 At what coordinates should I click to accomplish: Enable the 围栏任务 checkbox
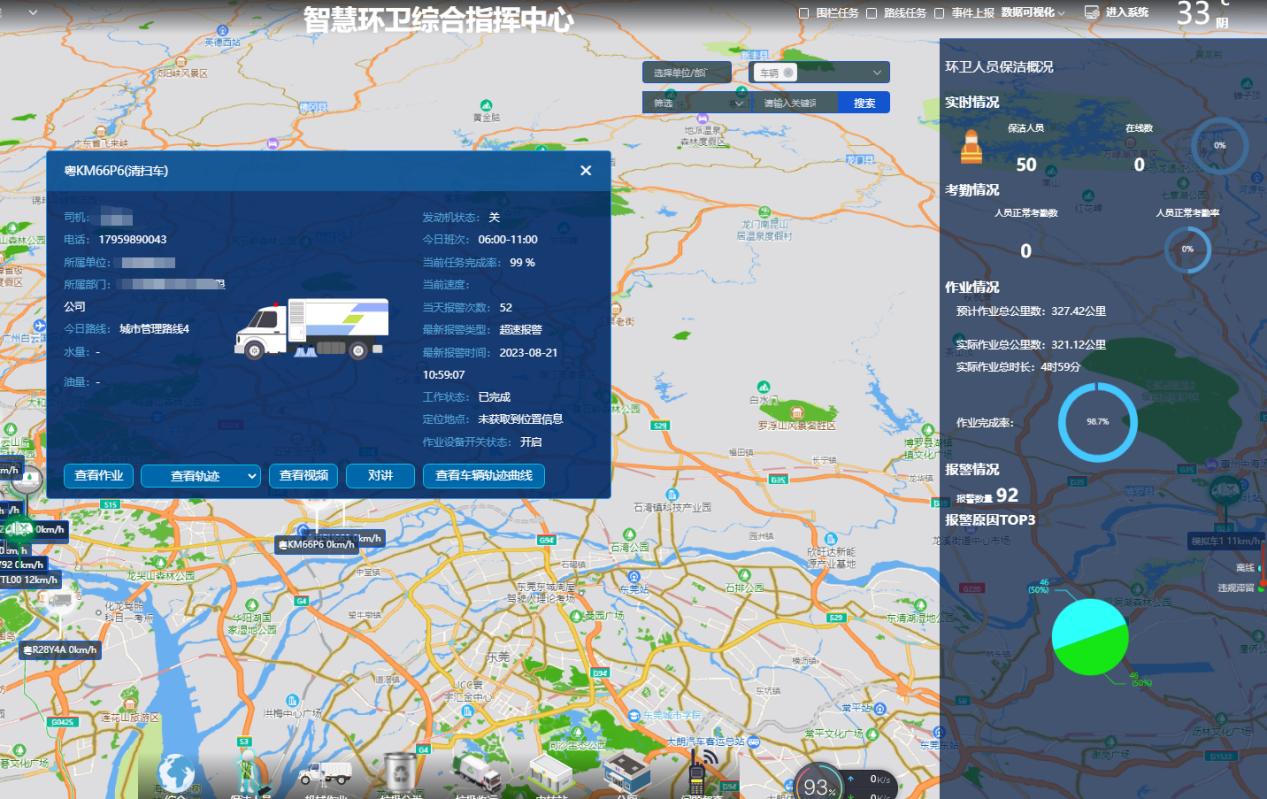click(x=804, y=13)
